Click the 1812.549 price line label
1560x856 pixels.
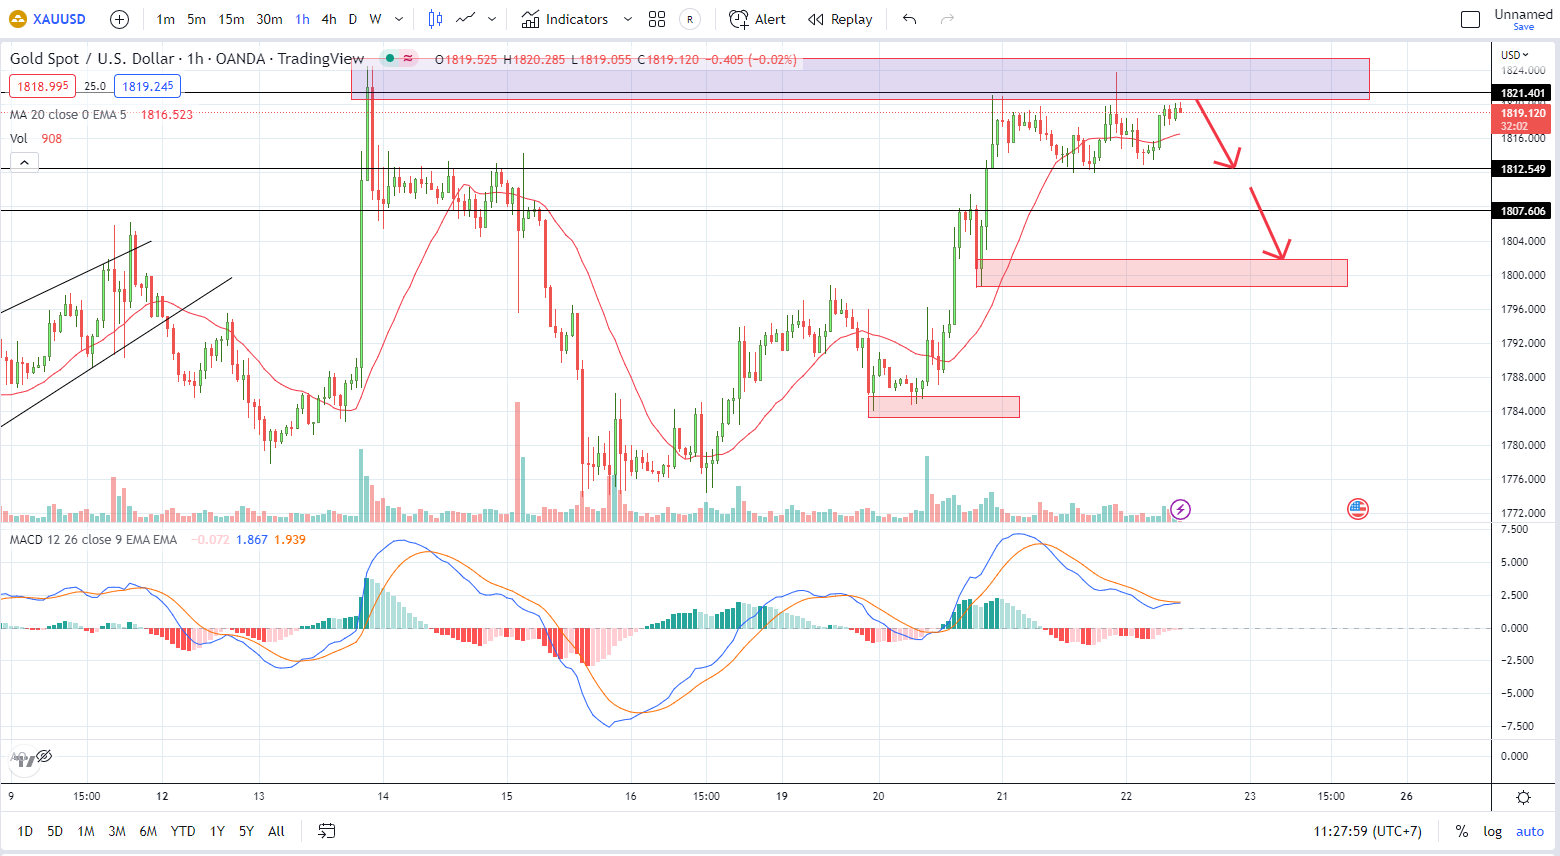(1523, 169)
